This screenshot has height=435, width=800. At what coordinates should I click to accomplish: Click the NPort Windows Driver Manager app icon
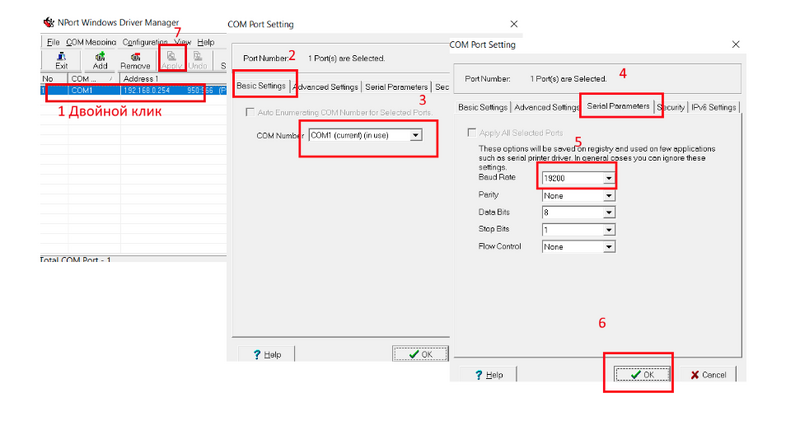click(x=49, y=22)
